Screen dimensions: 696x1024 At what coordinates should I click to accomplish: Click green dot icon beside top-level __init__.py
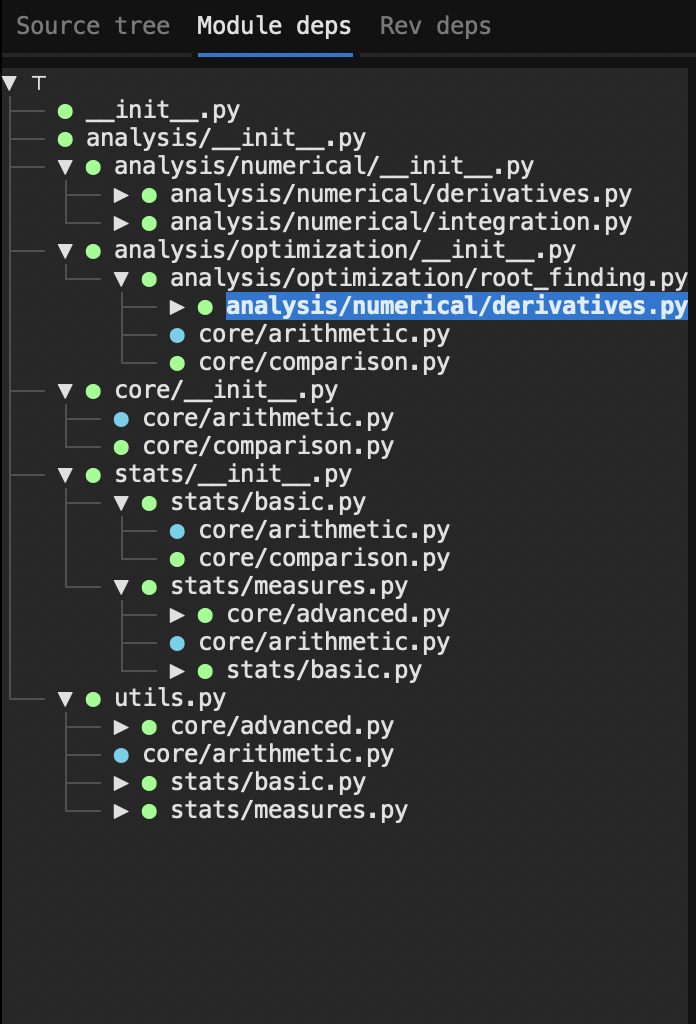[x=65, y=111]
